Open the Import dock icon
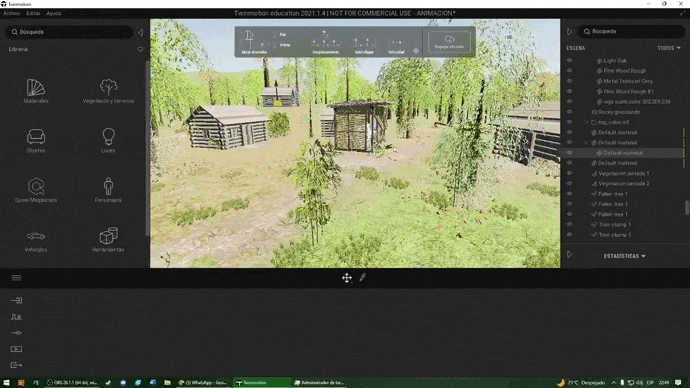This screenshot has width=690, height=388. pos(16,300)
